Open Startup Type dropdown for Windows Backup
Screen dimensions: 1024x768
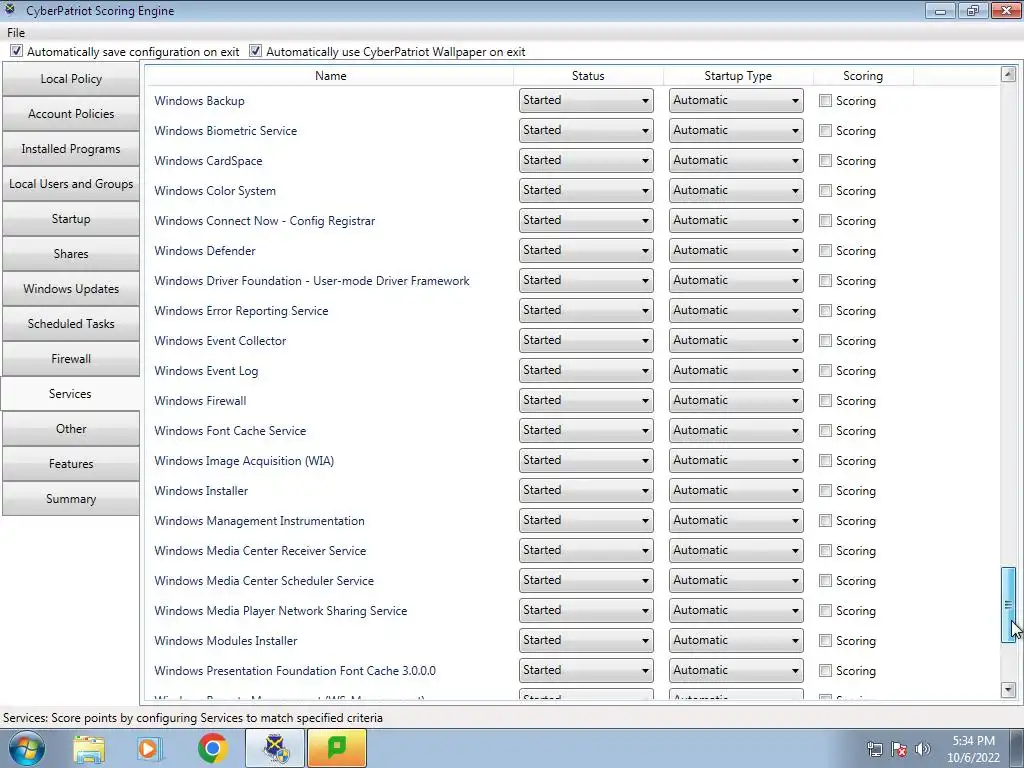click(x=736, y=101)
